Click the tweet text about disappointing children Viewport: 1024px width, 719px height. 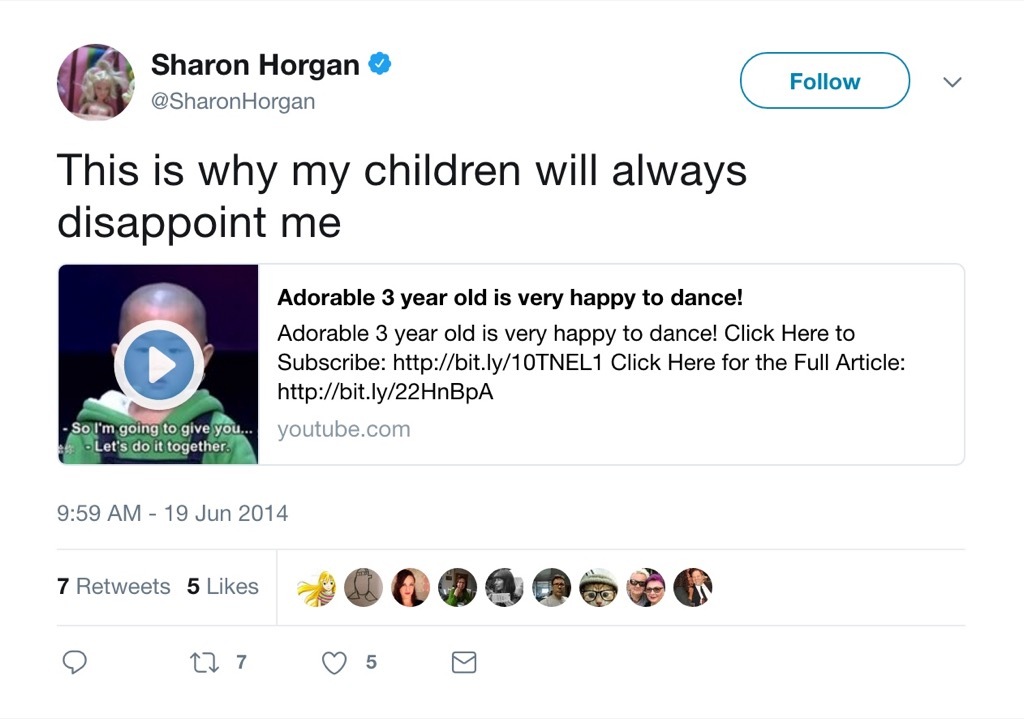(402, 196)
